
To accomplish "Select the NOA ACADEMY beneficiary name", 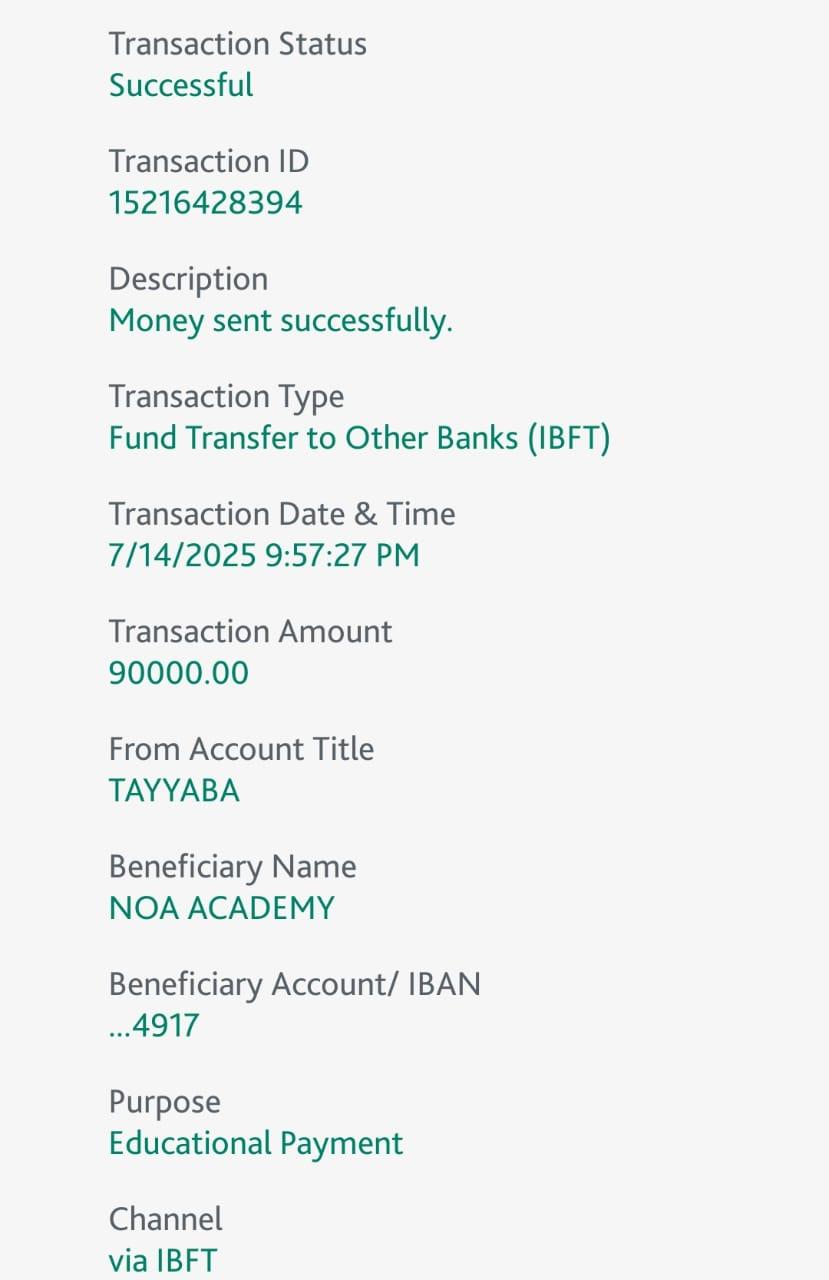I will (x=221, y=908).
